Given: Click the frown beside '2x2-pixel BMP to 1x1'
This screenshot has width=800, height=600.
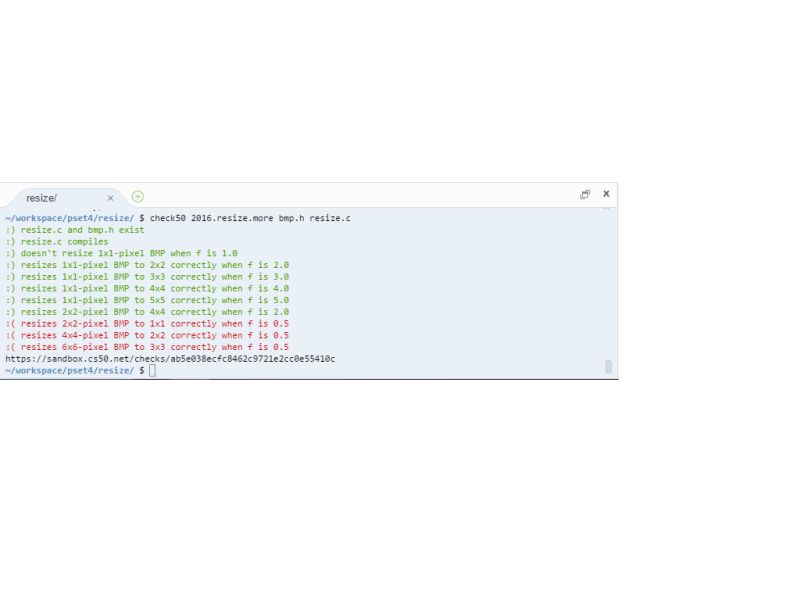Looking at the screenshot, I should pyautogui.click(x=11, y=323).
